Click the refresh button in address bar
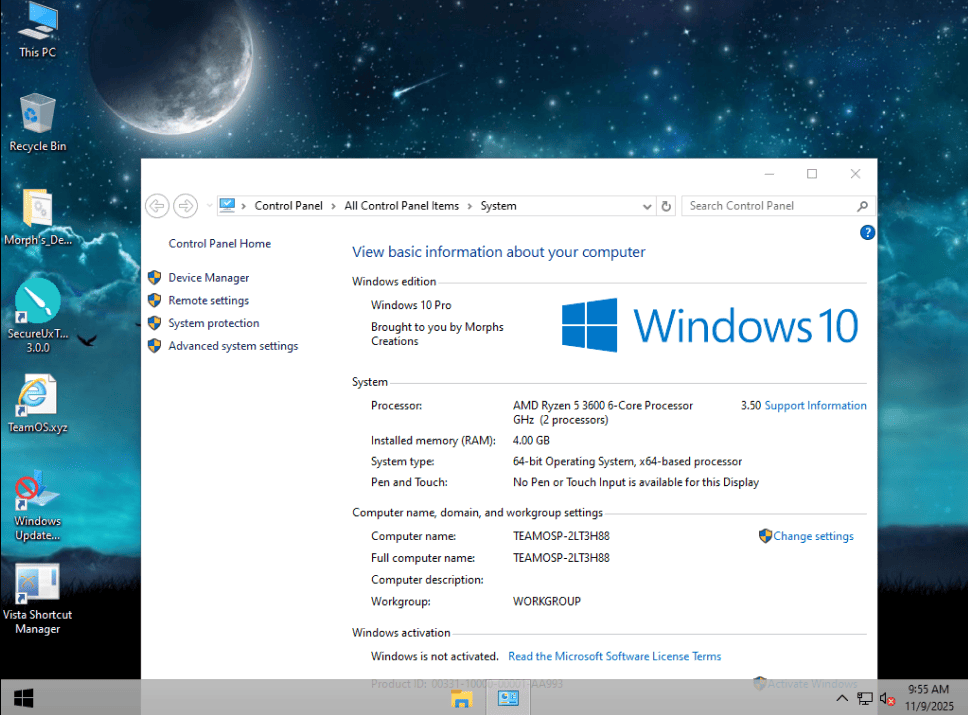 coord(667,206)
